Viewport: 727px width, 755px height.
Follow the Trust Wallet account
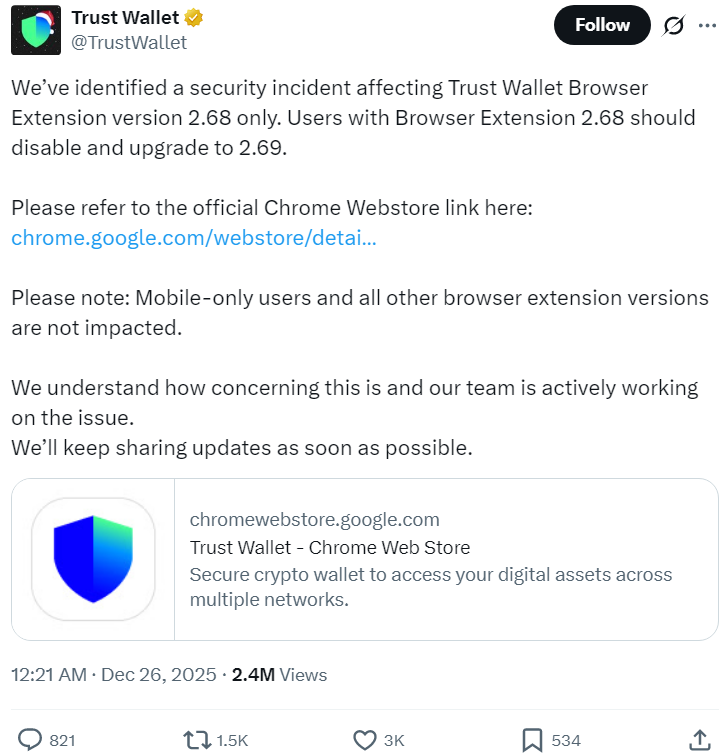pos(602,25)
